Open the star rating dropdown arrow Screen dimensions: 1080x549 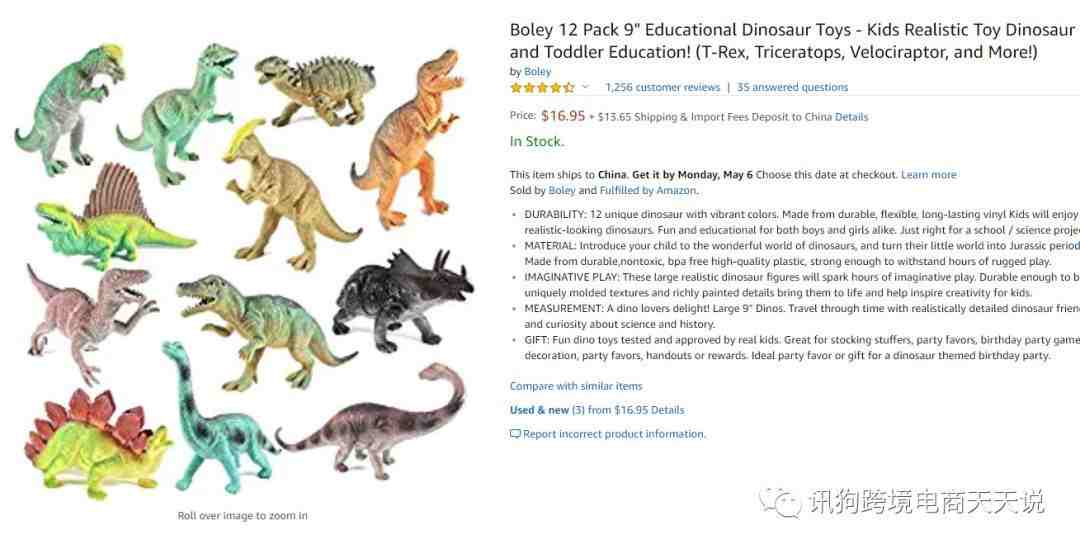pyautogui.click(x=585, y=87)
